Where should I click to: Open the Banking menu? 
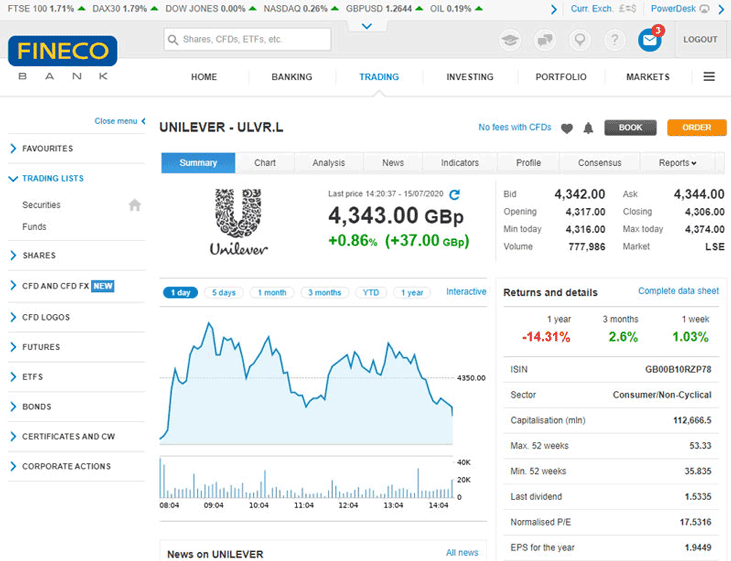point(292,77)
